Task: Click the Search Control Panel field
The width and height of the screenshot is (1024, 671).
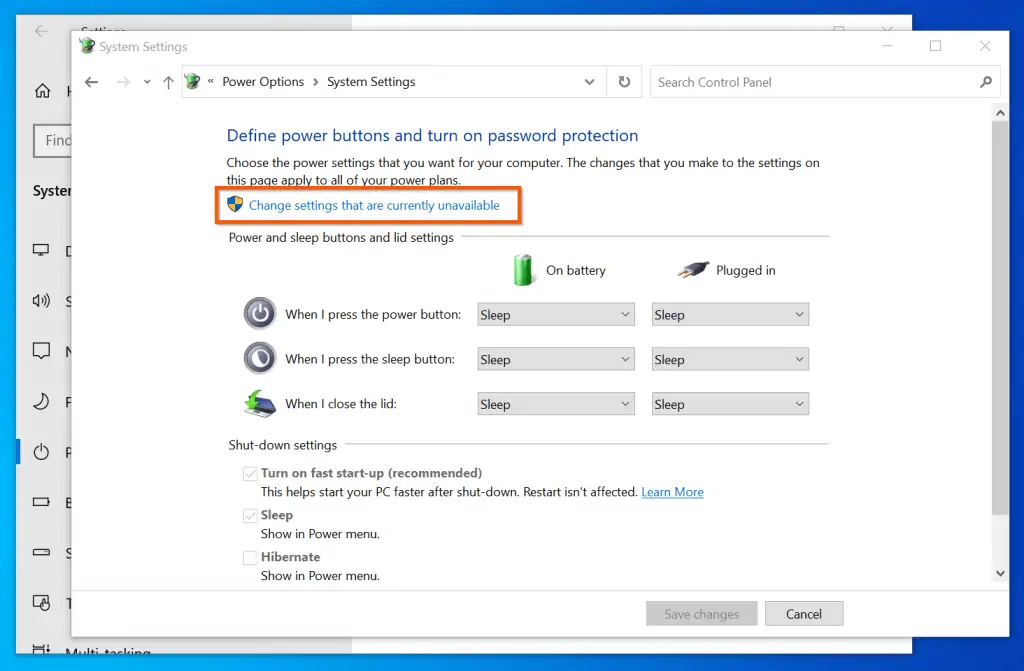Action: tap(810, 82)
